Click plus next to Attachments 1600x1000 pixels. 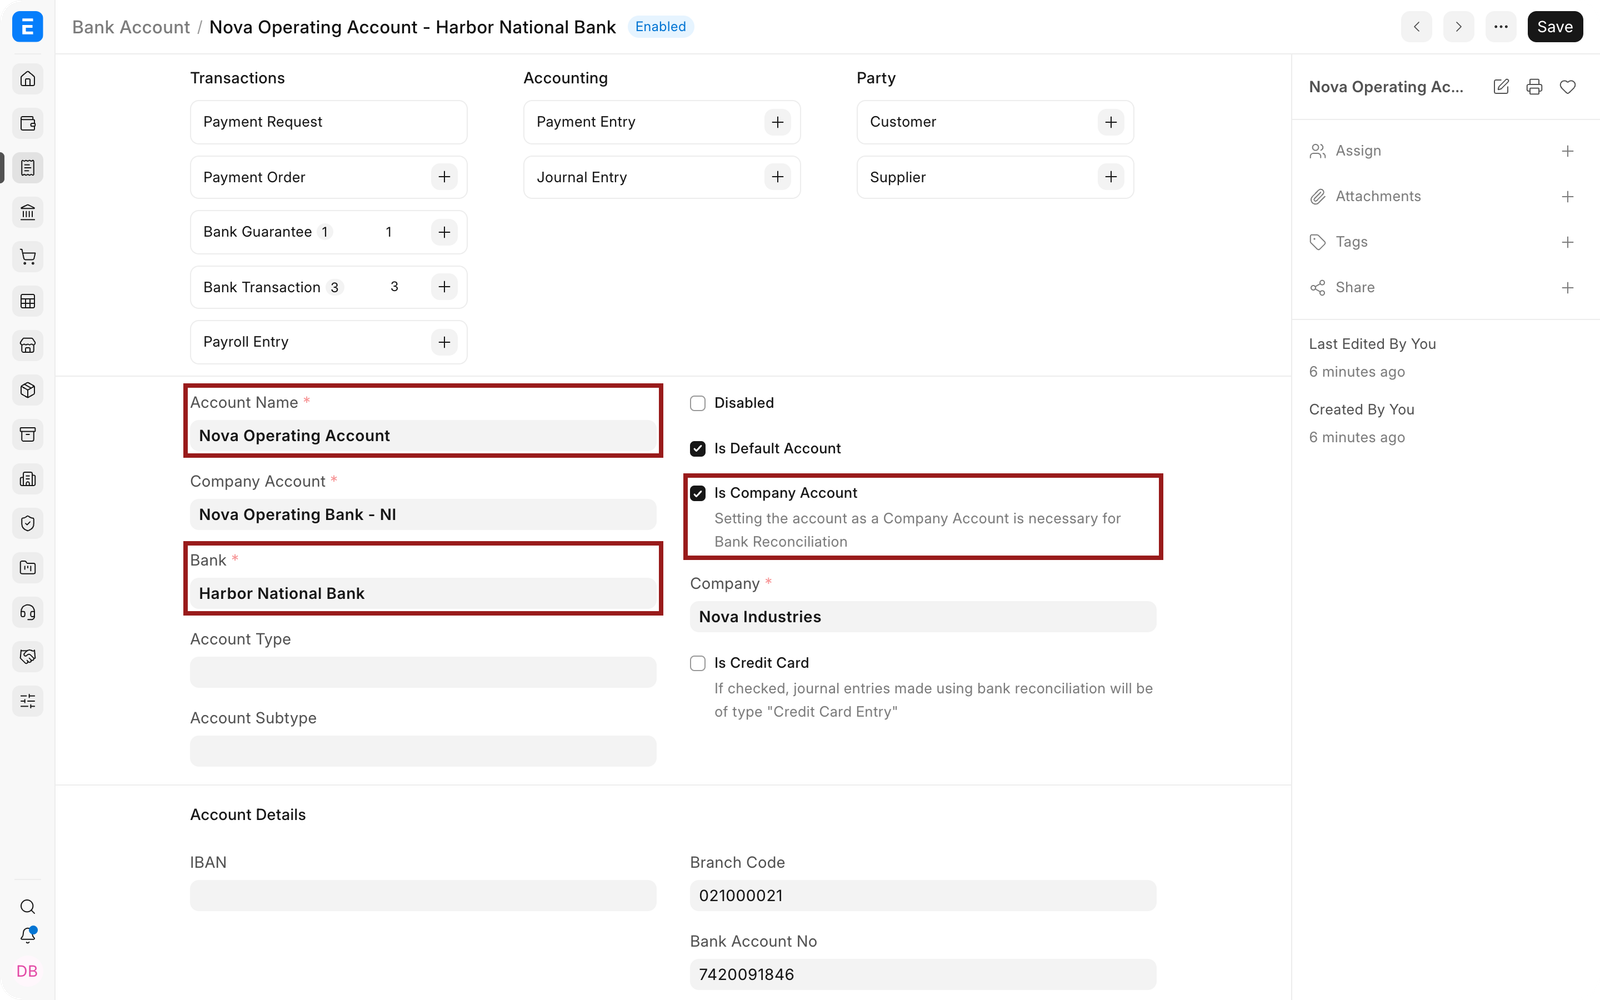(x=1568, y=197)
